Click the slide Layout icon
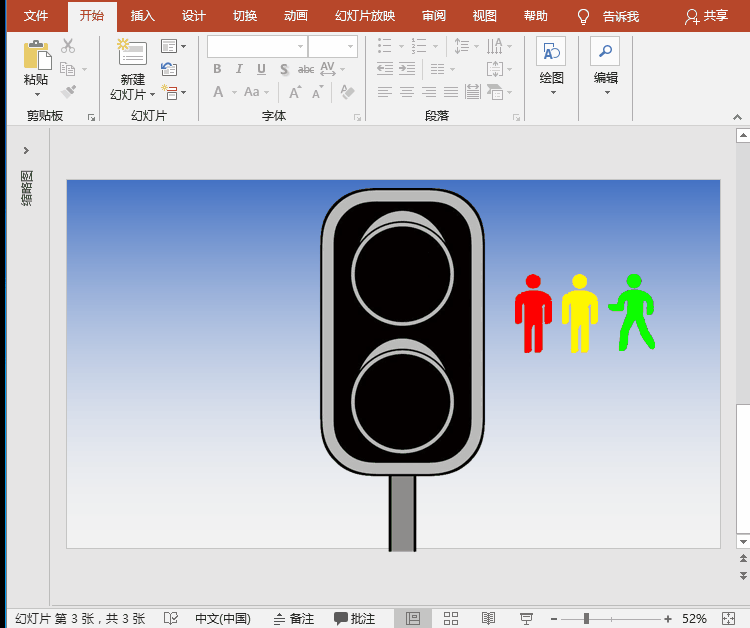Viewport: 750px width, 628px height. pos(169,46)
